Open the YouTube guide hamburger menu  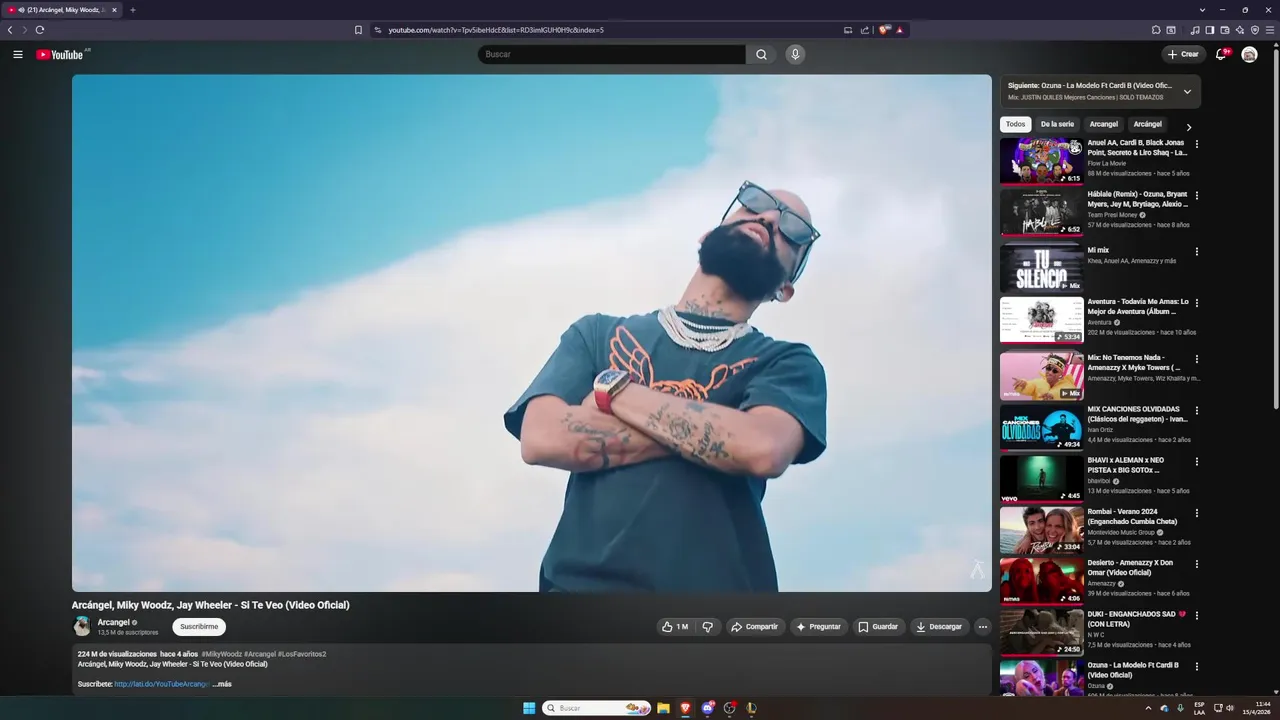click(18, 54)
